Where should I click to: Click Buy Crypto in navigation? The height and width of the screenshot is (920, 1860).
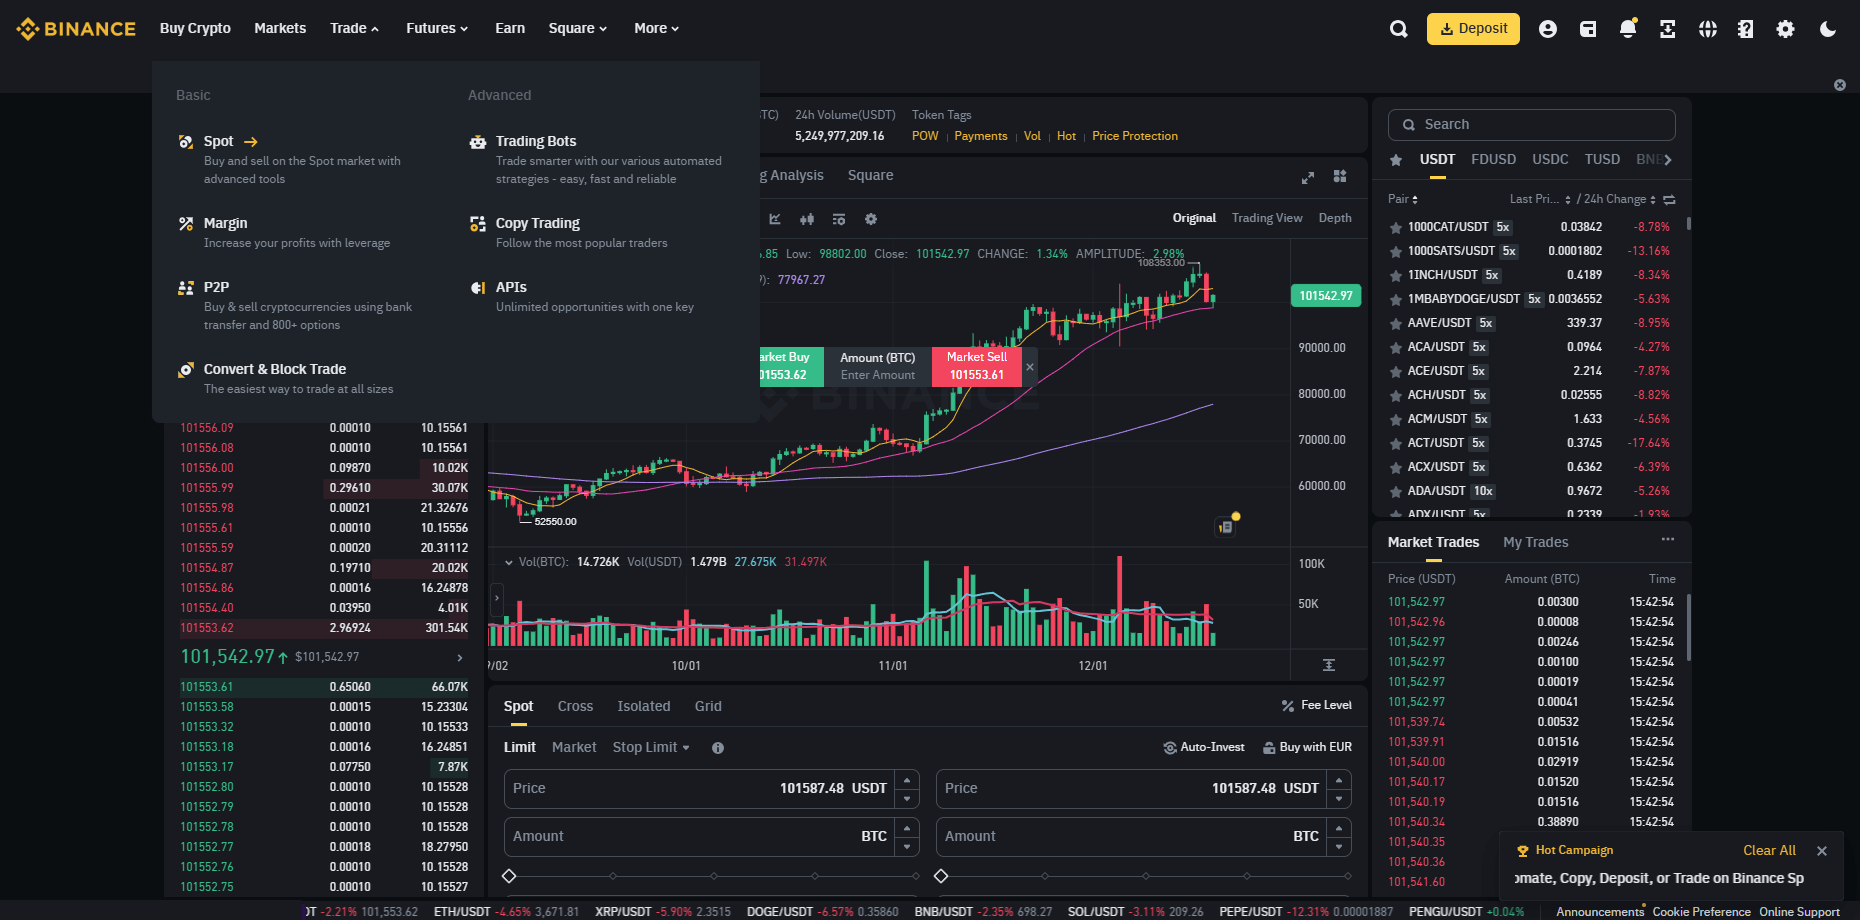[x=195, y=28]
